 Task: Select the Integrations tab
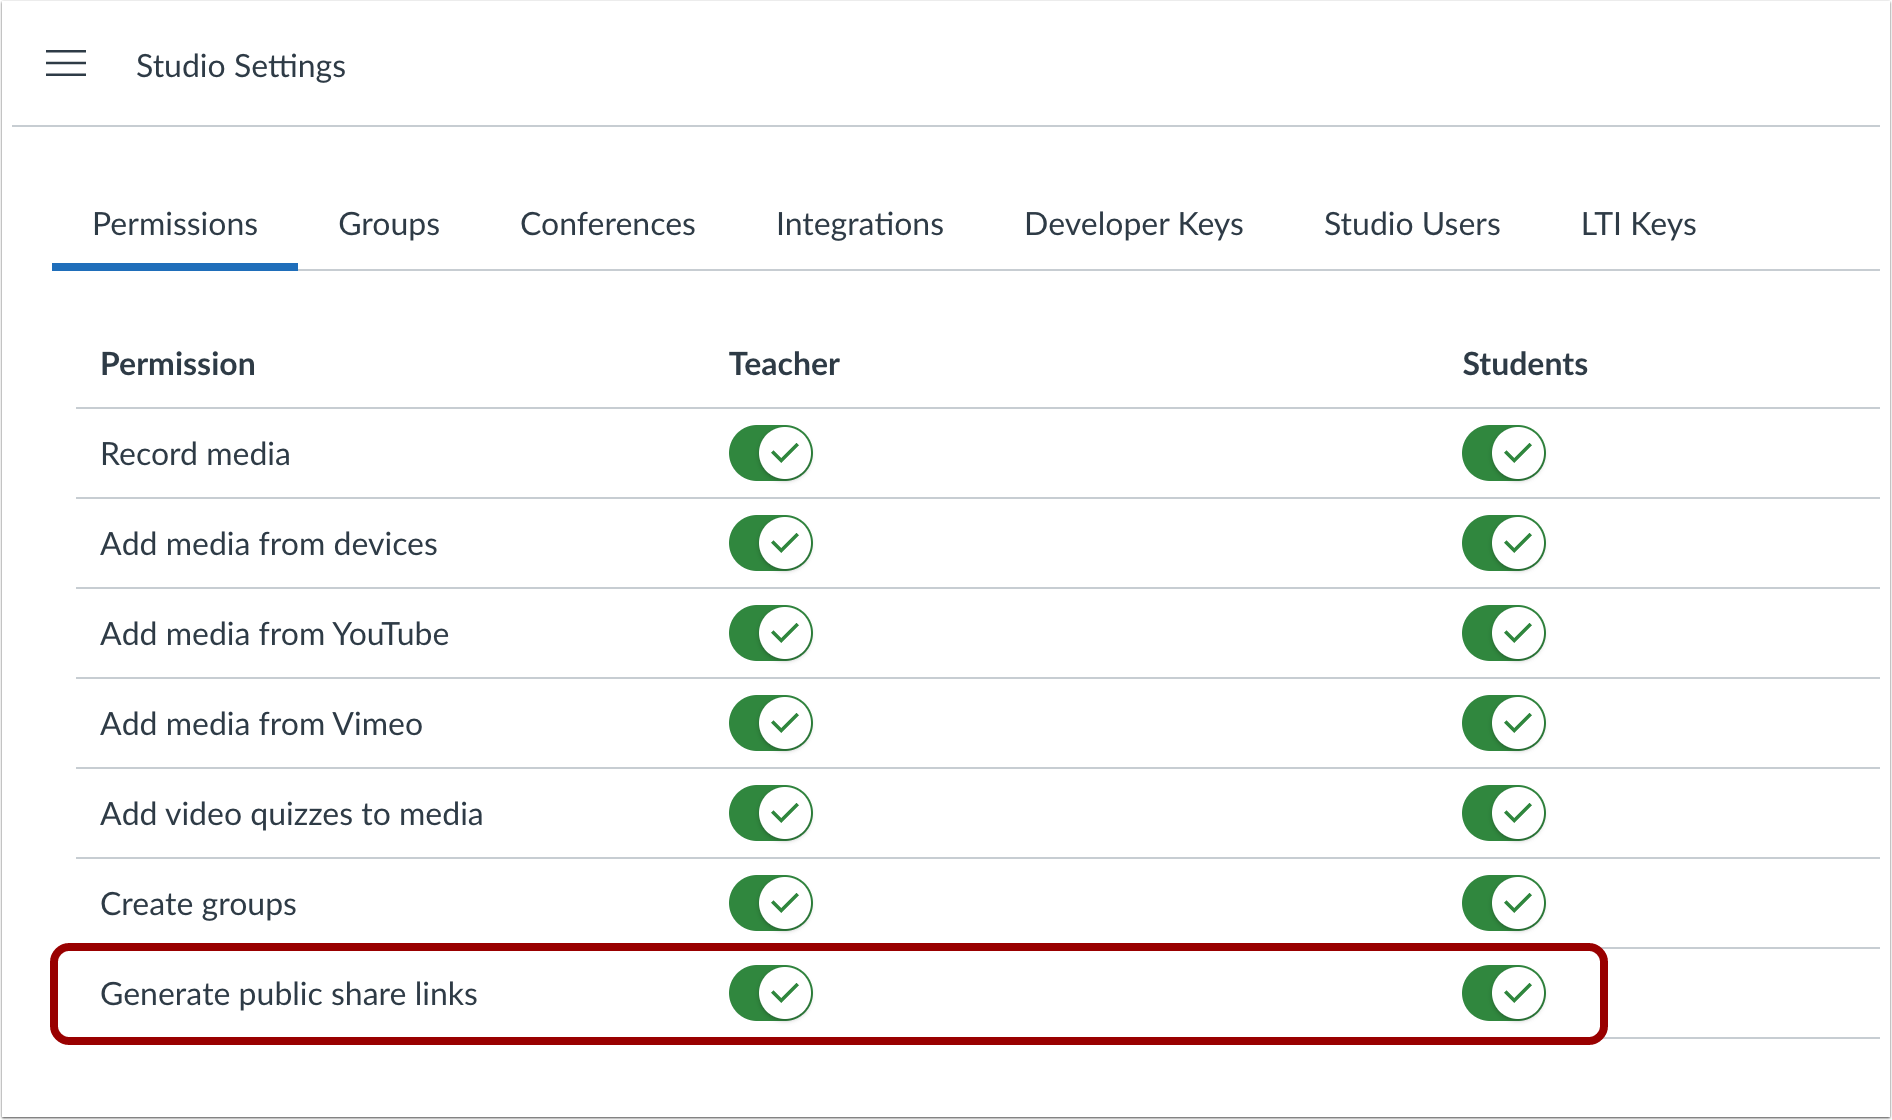(859, 224)
